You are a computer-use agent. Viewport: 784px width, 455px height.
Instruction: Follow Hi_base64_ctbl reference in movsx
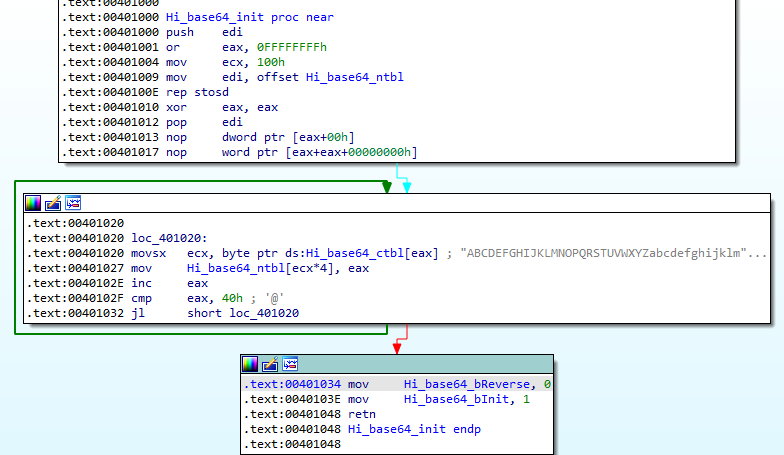[x=354, y=253]
